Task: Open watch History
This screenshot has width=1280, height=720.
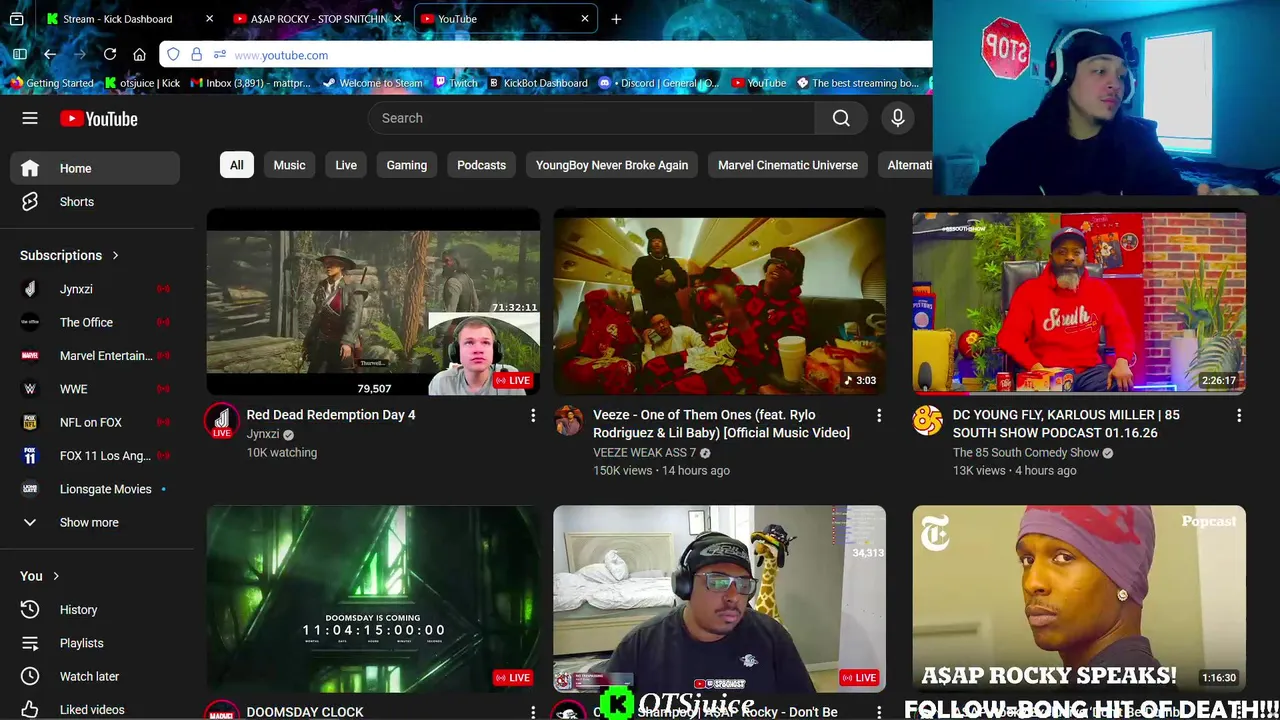Action: 95,610
